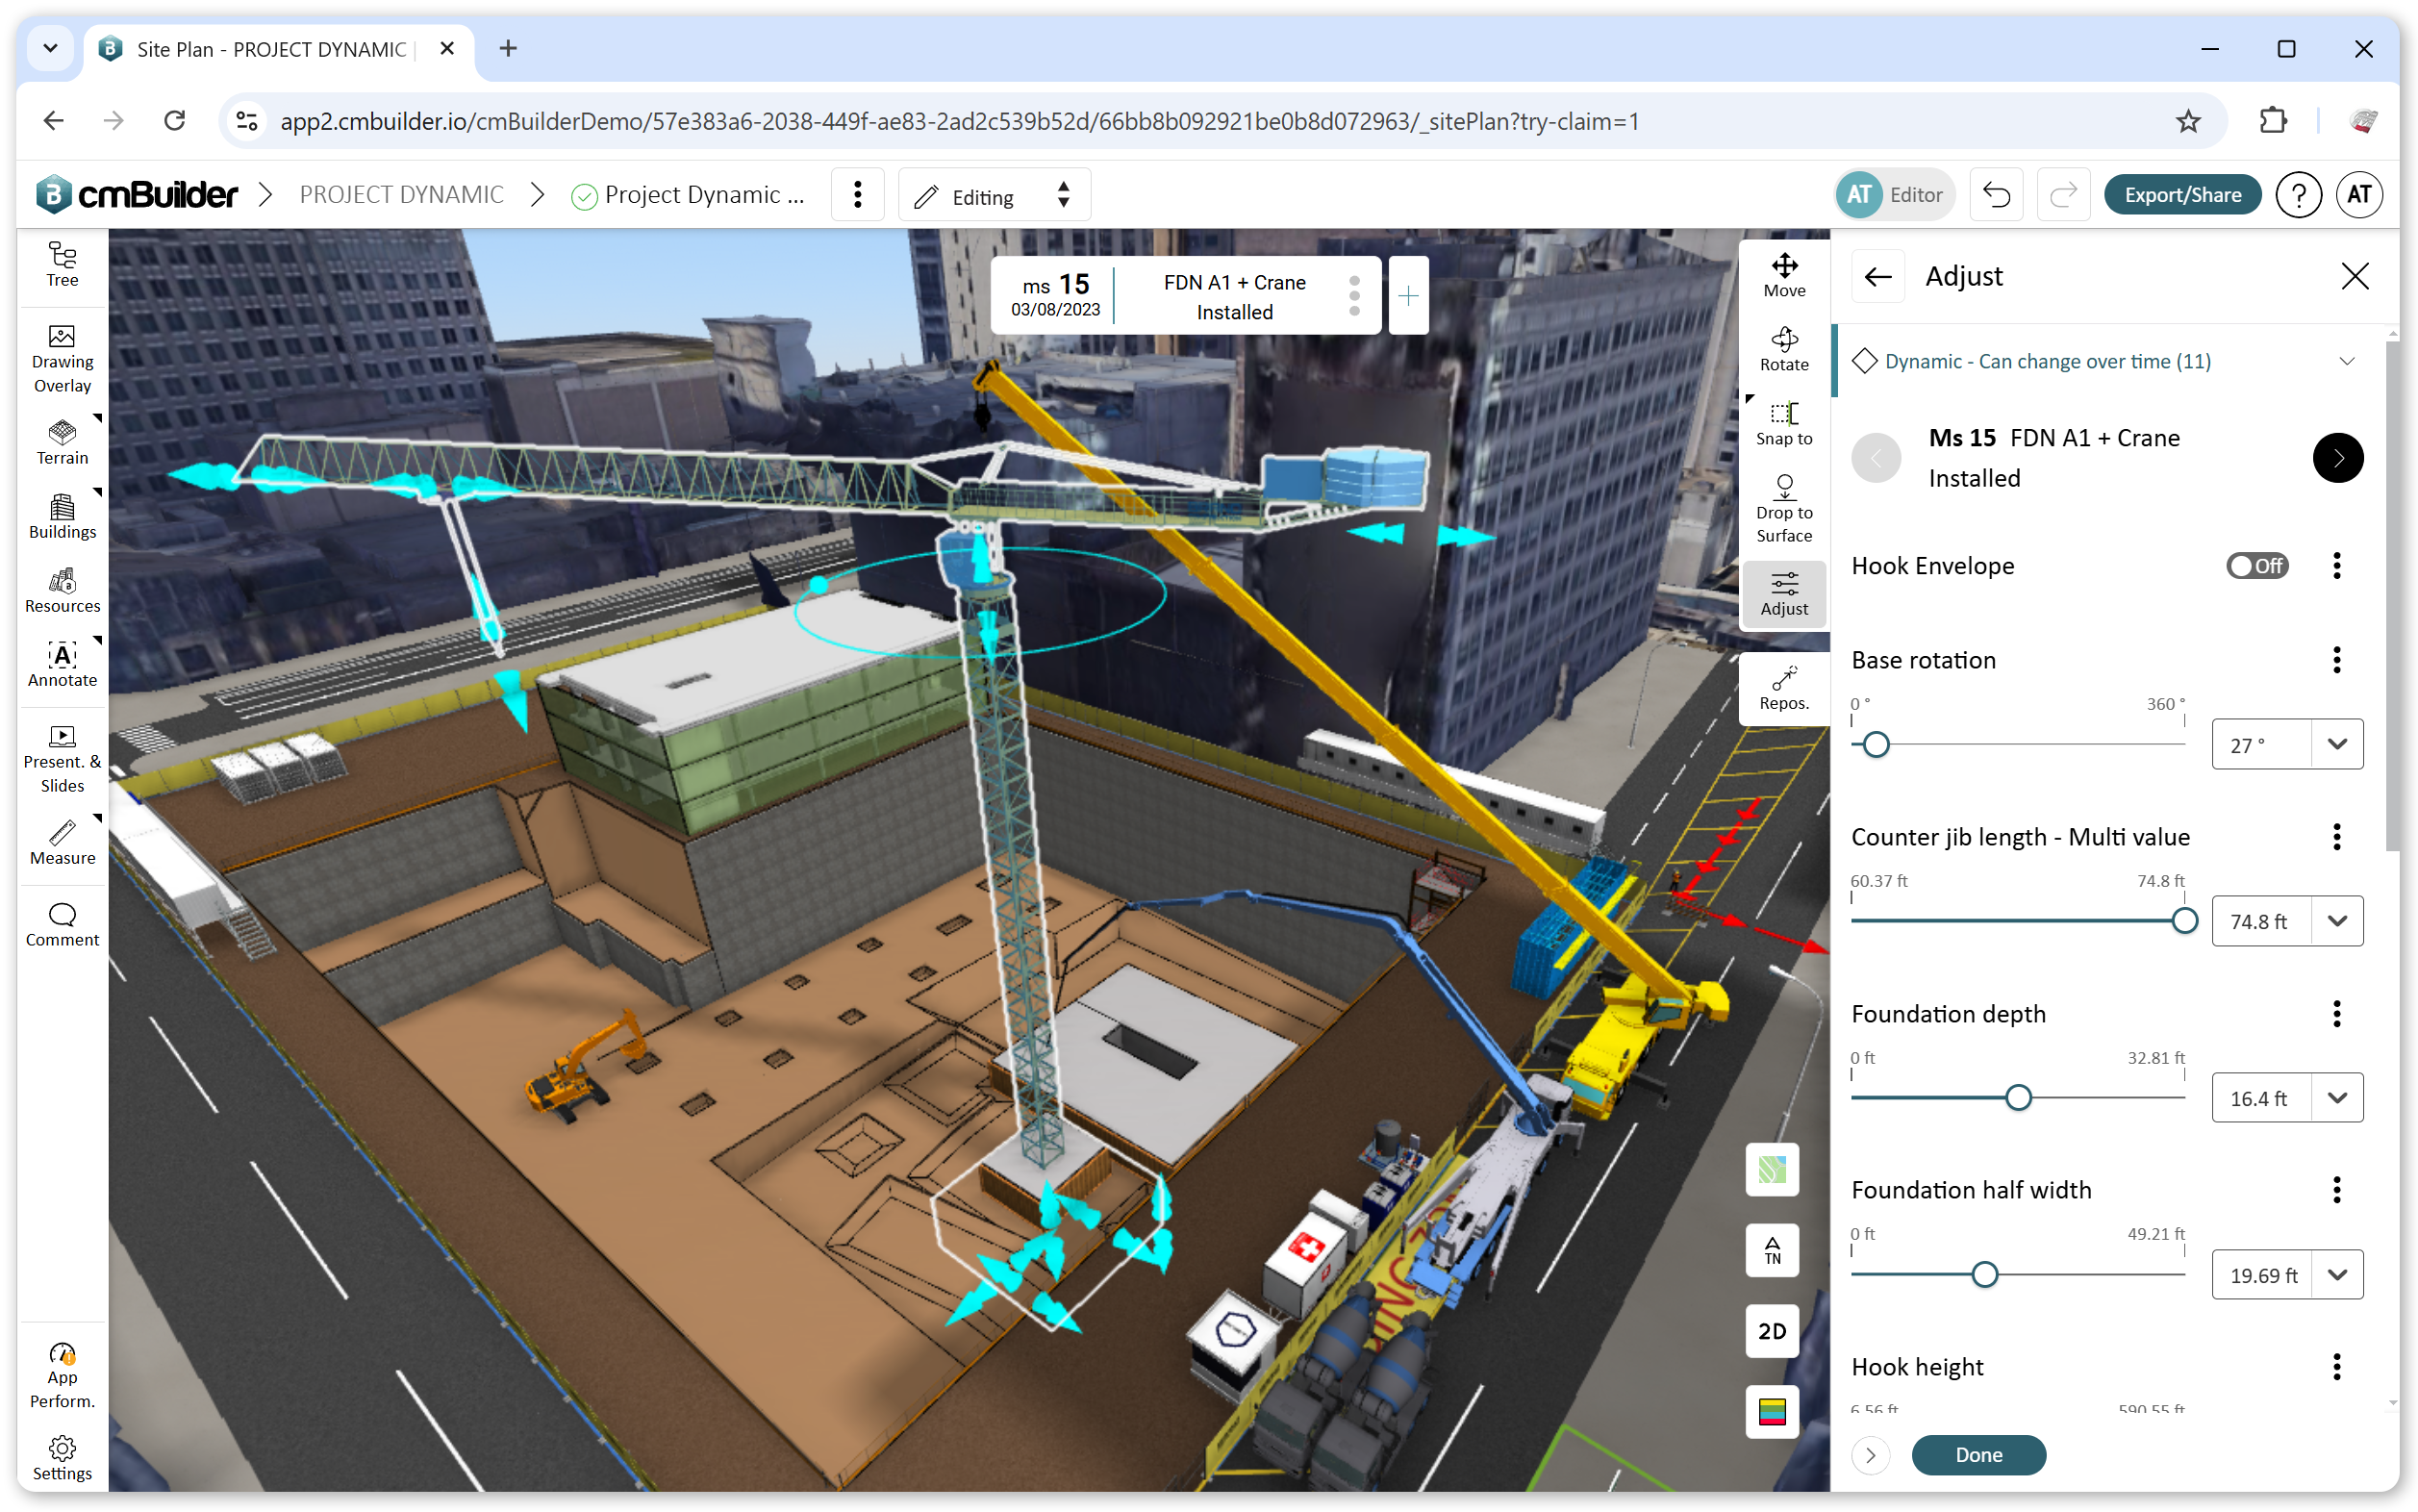
Task: Click Drop to Surface tool
Action: [1784, 508]
